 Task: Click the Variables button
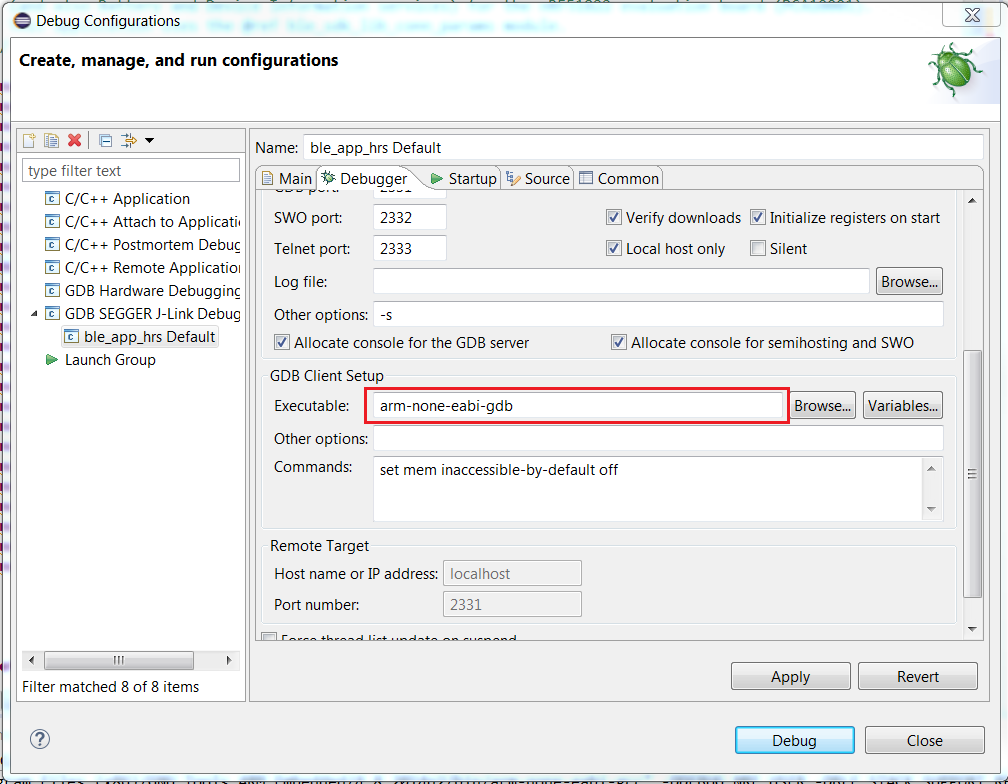pos(903,405)
